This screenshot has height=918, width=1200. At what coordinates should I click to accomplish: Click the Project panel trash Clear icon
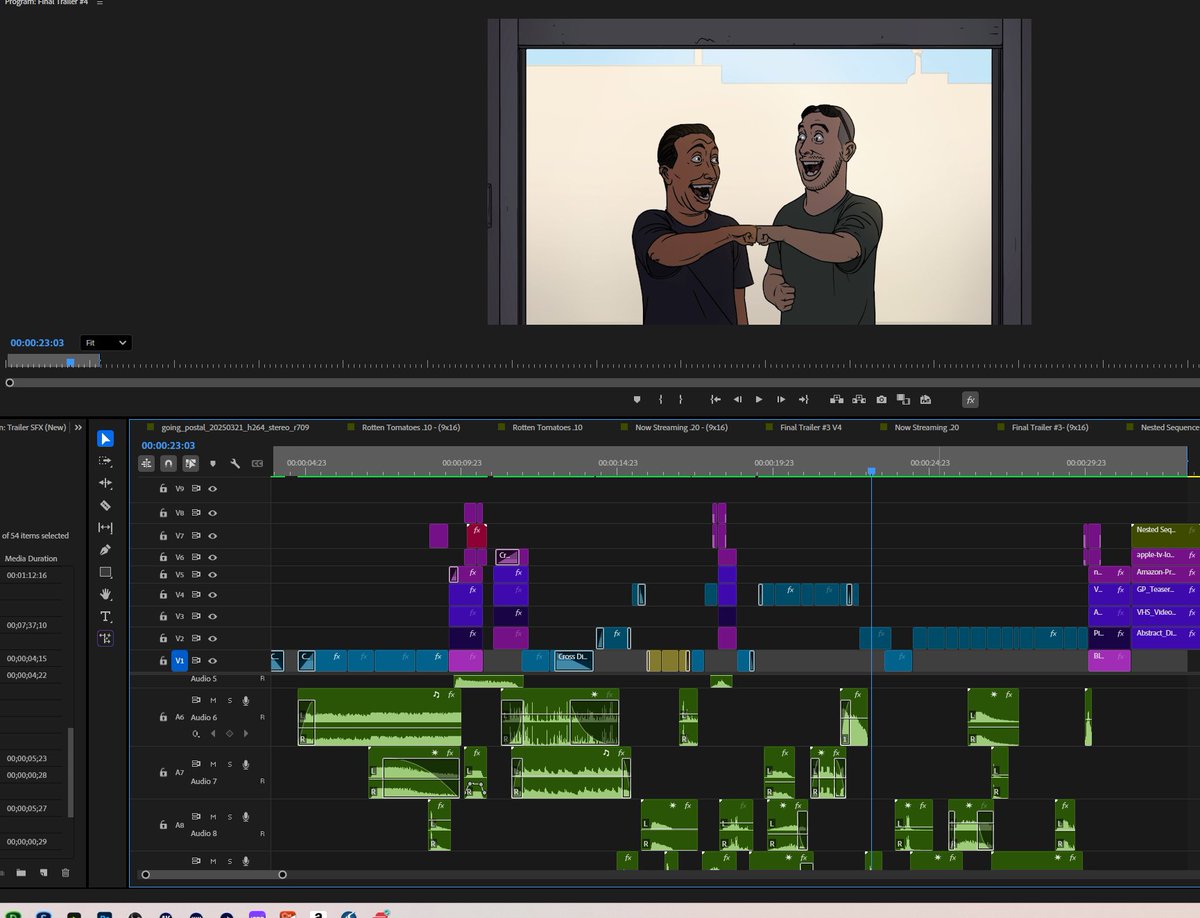65,873
